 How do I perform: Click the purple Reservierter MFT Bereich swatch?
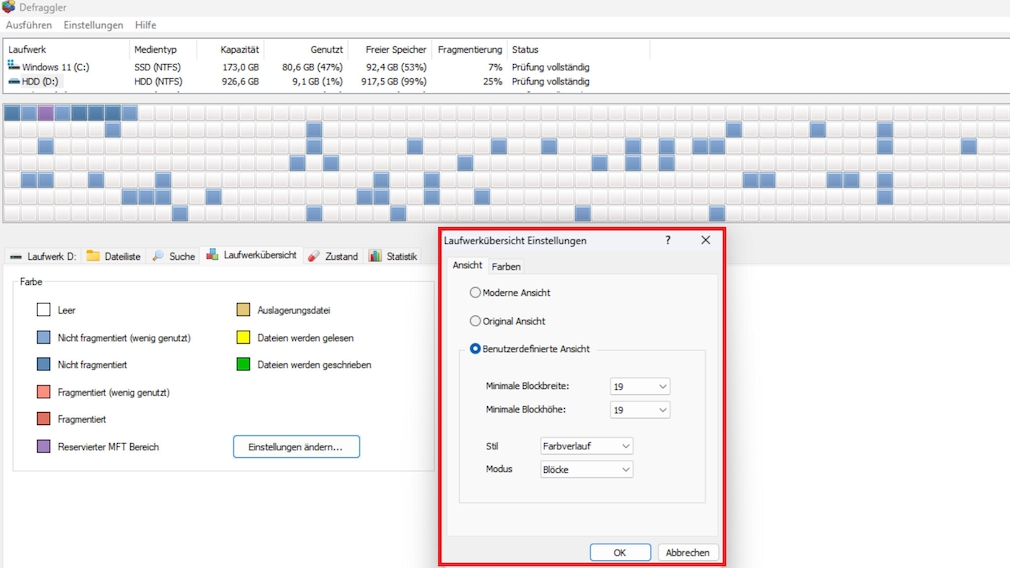(43, 447)
